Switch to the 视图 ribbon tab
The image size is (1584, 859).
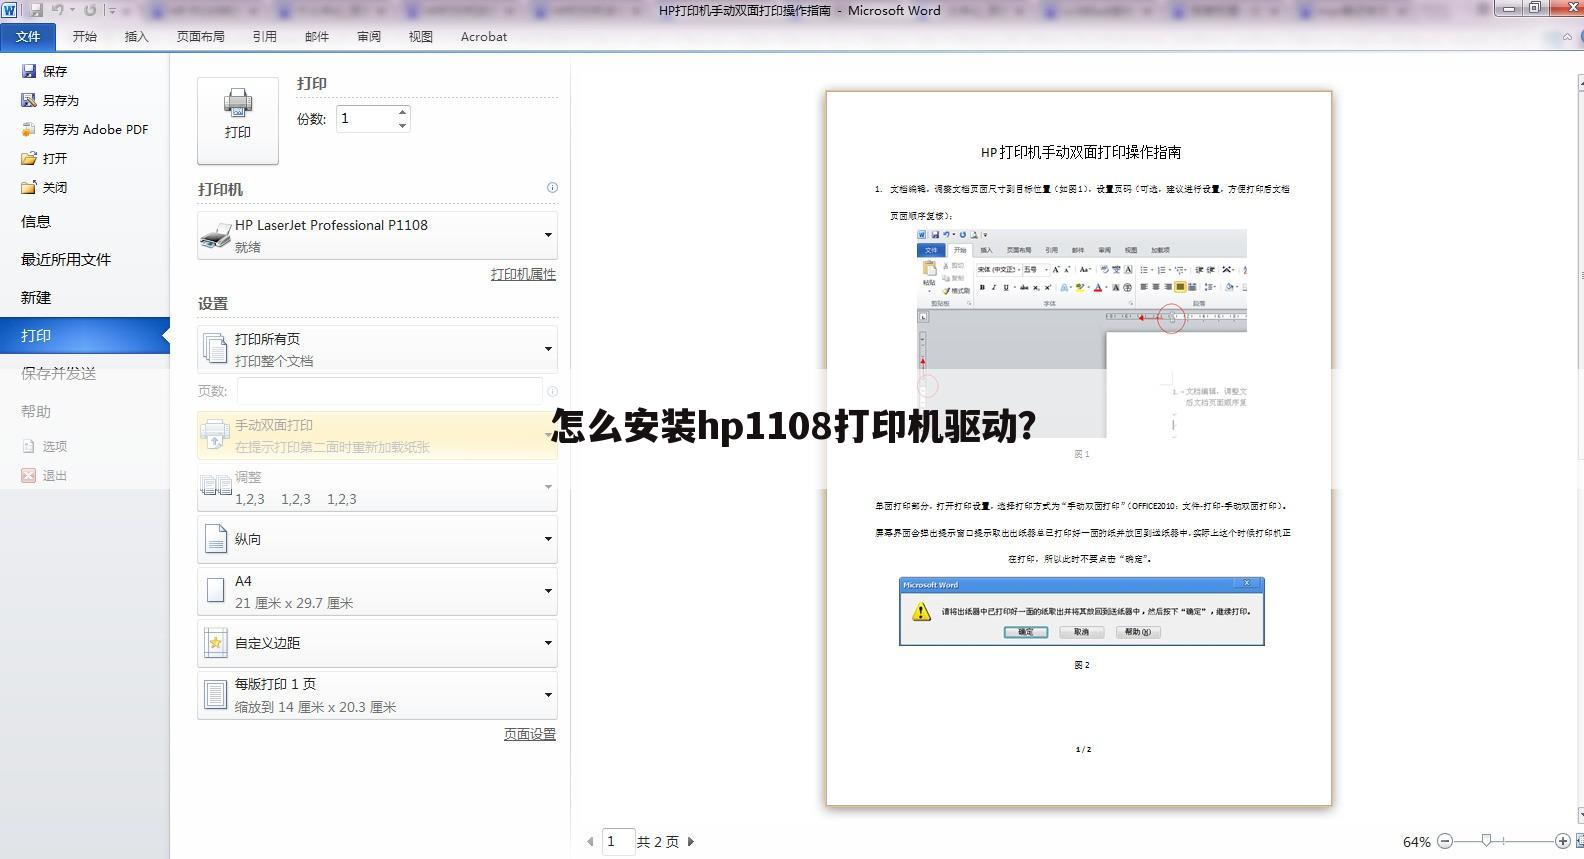pyautogui.click(x=420, y=37)
